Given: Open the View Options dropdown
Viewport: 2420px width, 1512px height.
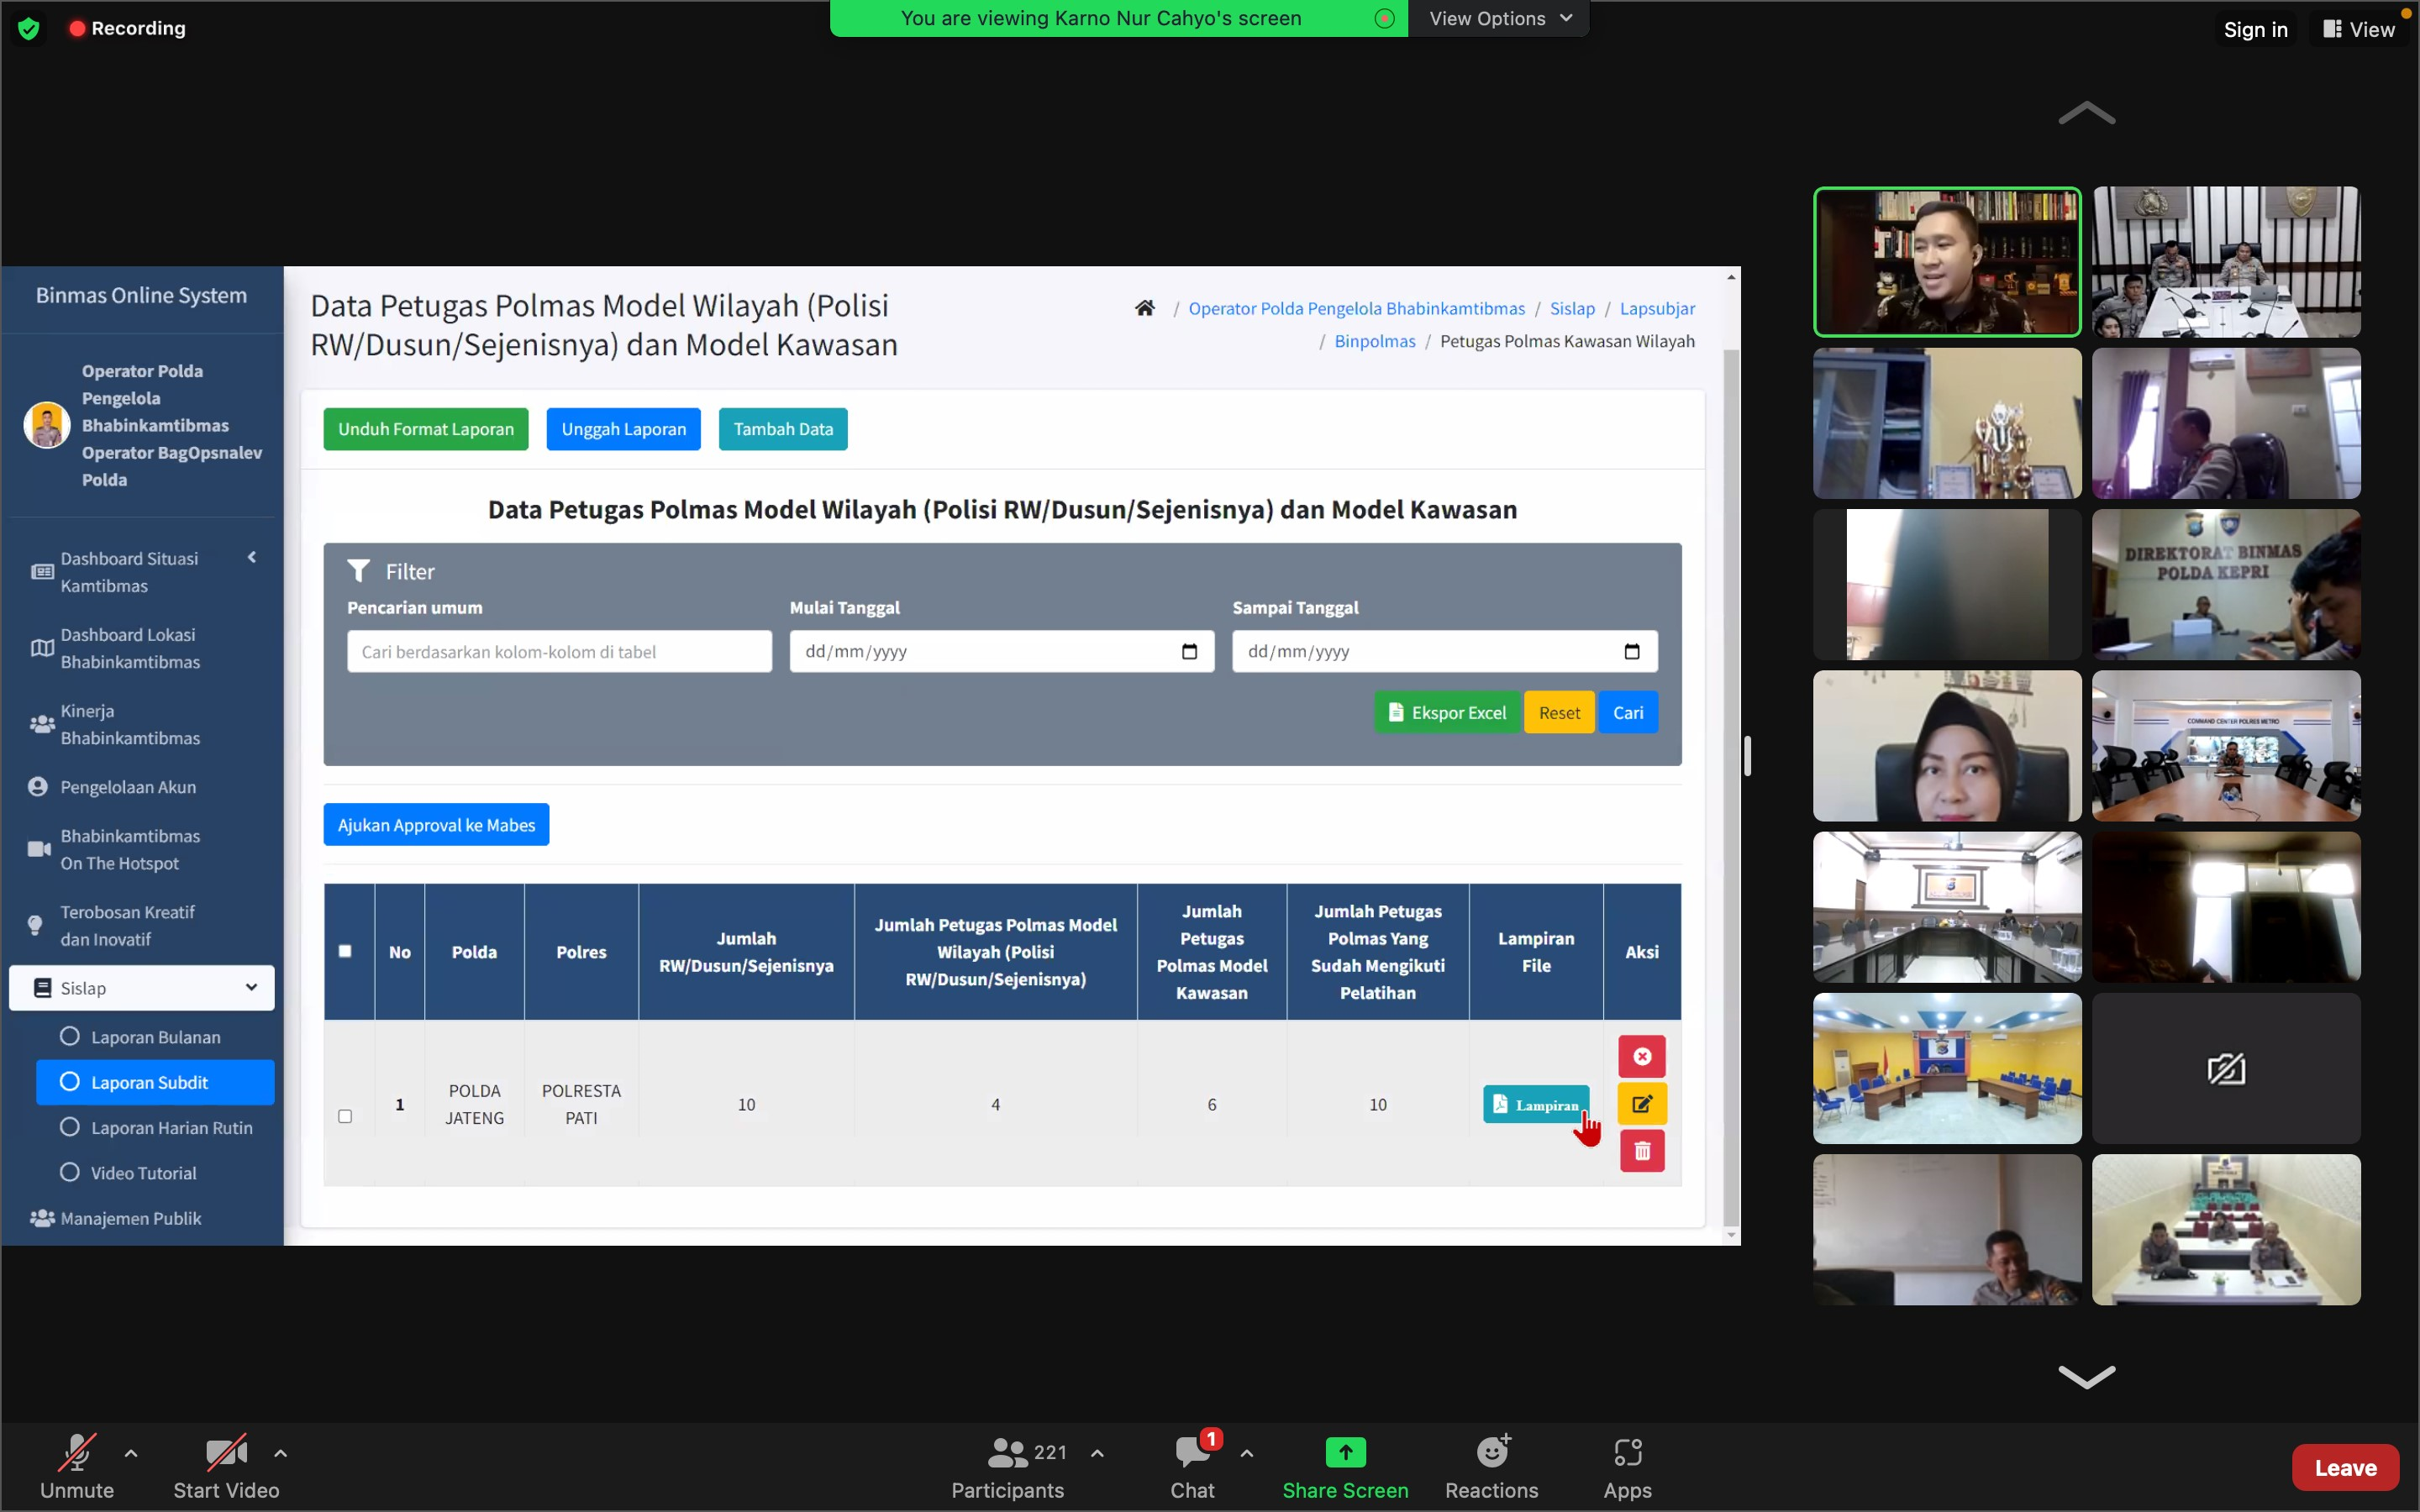Looking at the screenshot, I should click(1498, 18).
